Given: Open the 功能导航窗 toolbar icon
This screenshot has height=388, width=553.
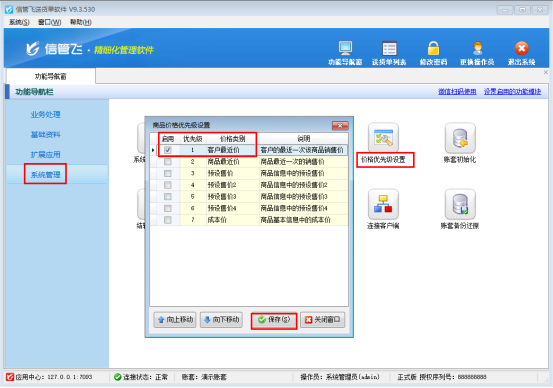Looking at the screenshot, I should (x=345, y=48).
